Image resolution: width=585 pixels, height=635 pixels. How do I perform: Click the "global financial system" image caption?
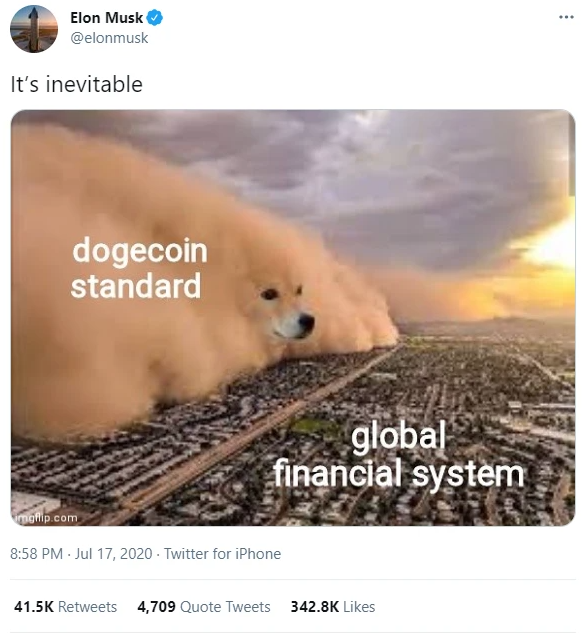(x=399, y=454)
